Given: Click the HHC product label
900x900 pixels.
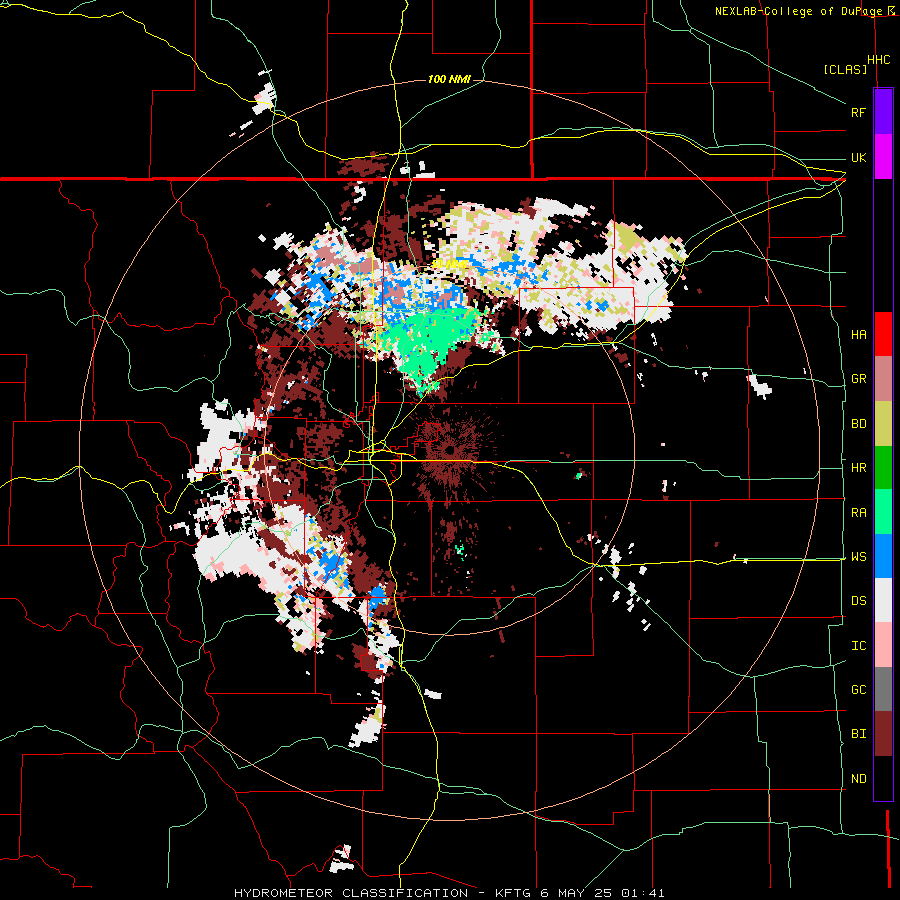Looking at the screenshot, I should [878, 60].
